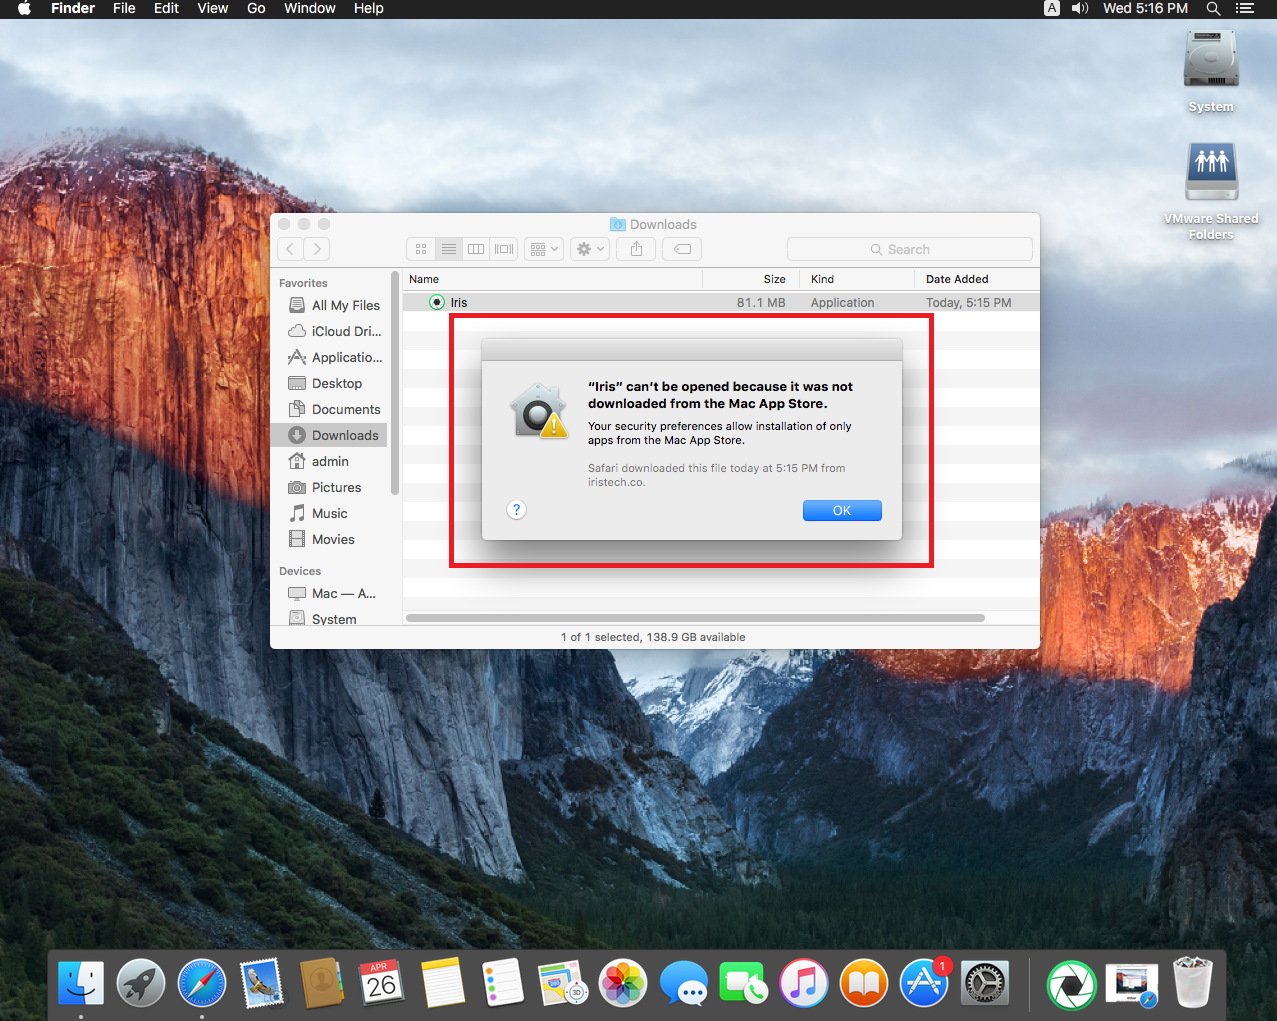Open Notification Center from menu bar
The width and height of the screenshot is (1277, 1021).
point(1245,8)
